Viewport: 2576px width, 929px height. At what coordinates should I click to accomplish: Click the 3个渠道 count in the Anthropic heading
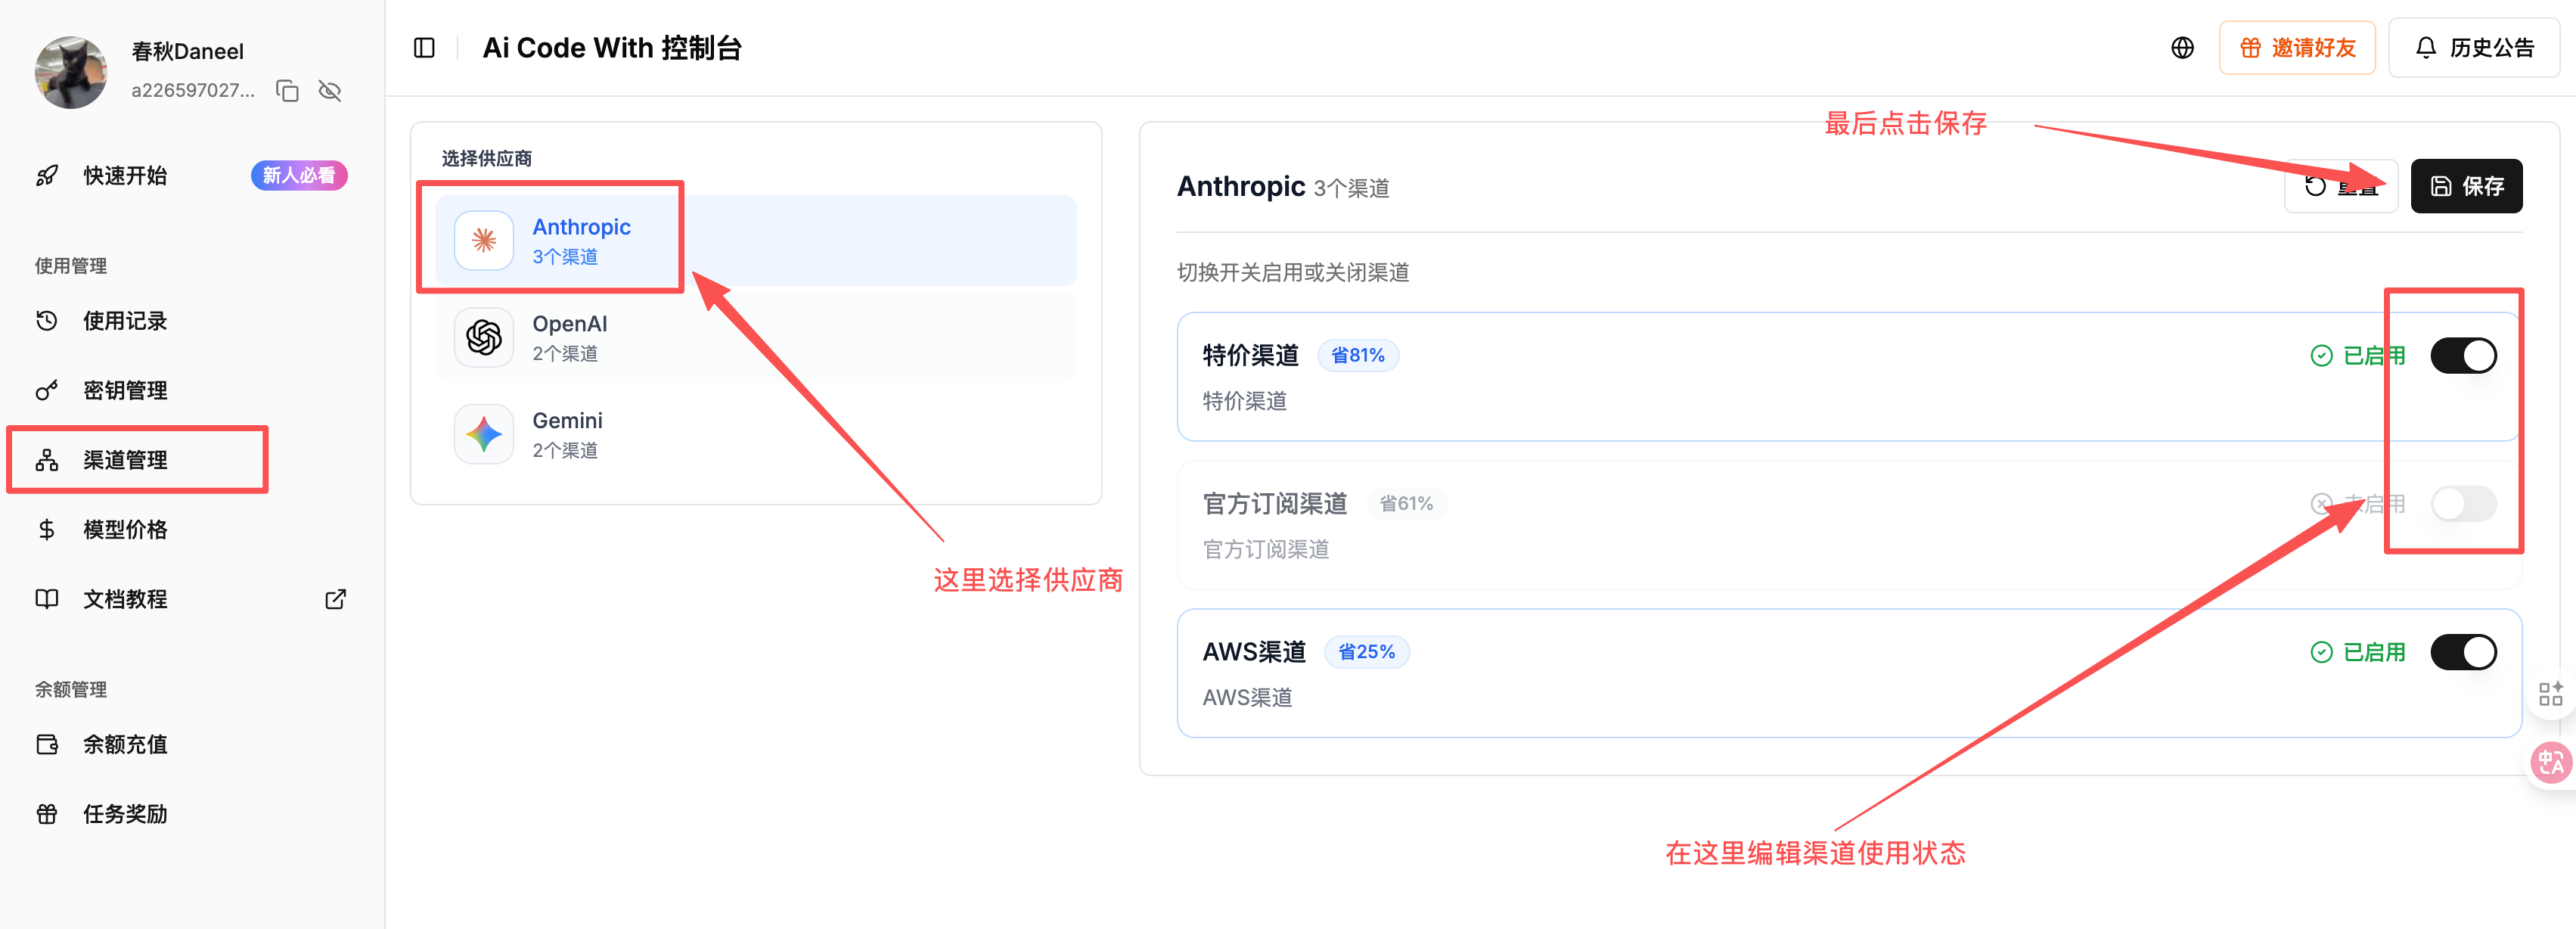1351,188
